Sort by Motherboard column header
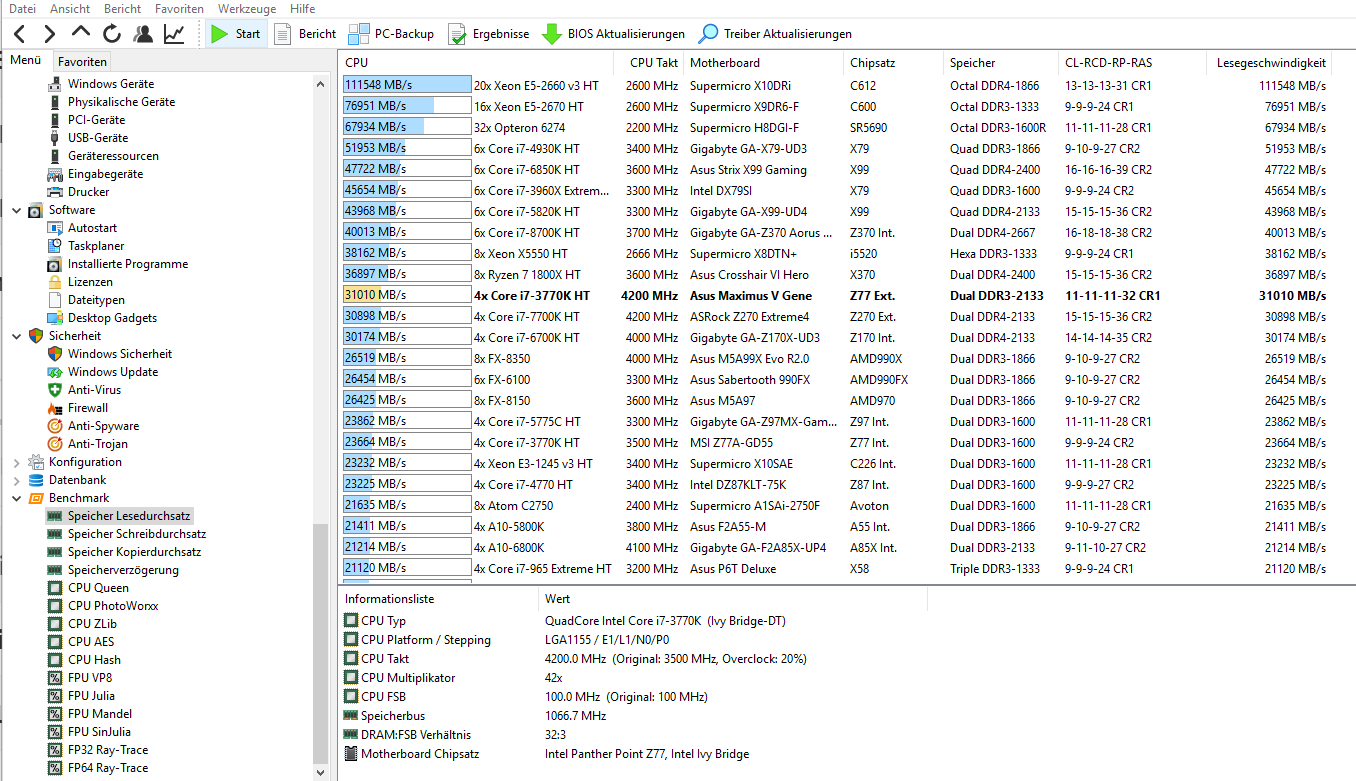The height and width of the screenshot is (781, 1356). (x=764, y=63)
